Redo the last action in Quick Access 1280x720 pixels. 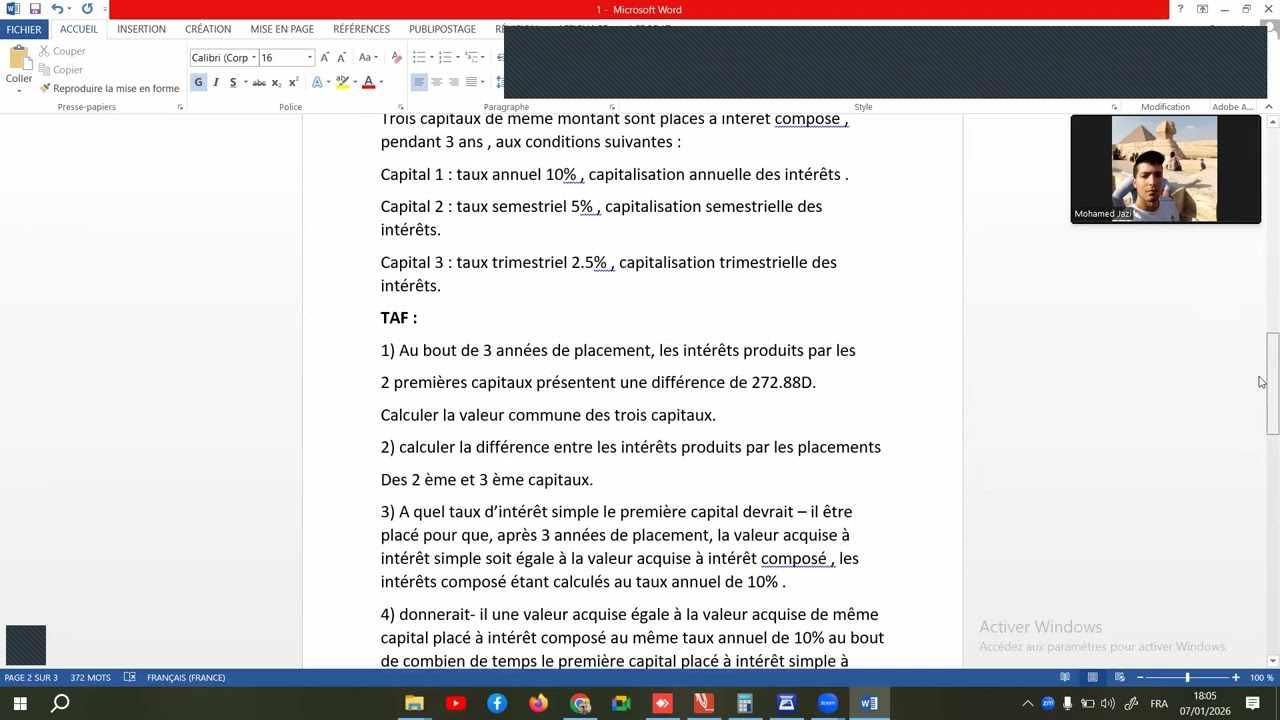click(x=87, y=9)
